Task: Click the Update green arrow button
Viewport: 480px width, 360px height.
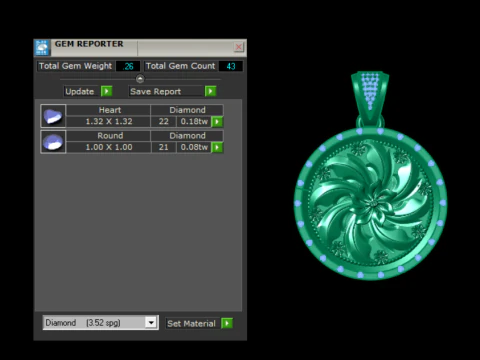Action: 106,91
